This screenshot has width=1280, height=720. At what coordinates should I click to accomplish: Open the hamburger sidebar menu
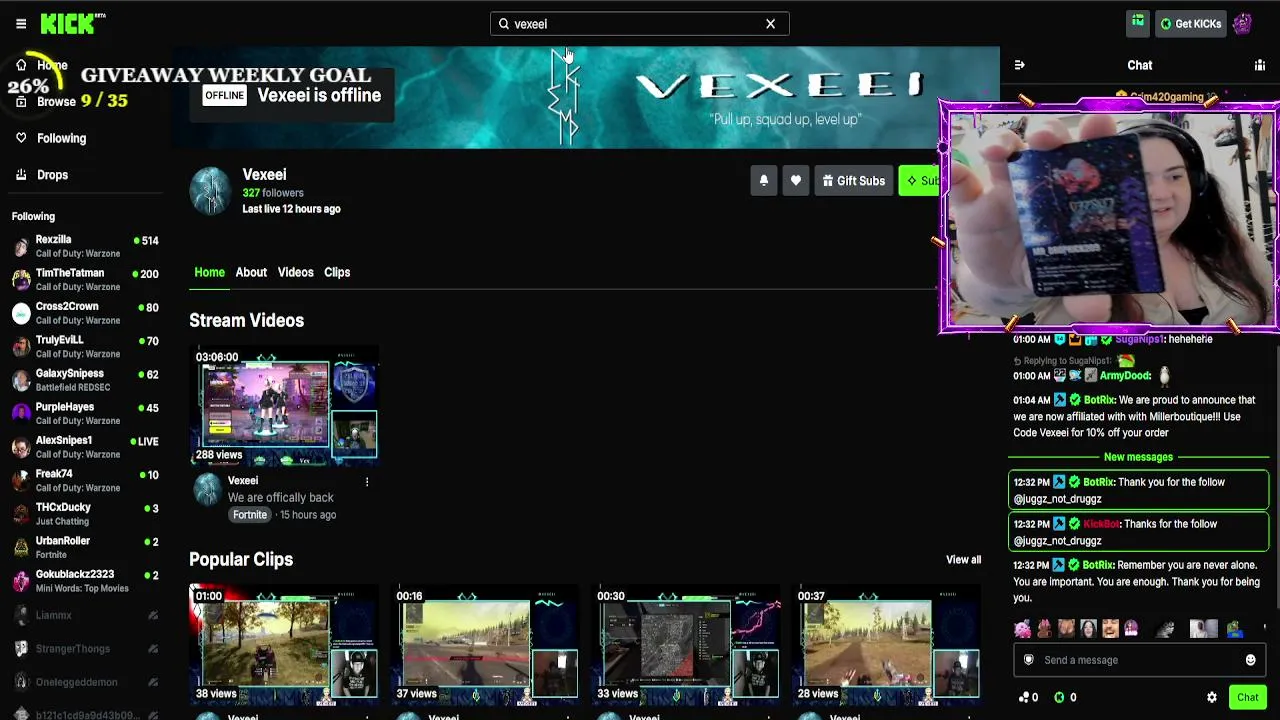click(x=21, y=24)
